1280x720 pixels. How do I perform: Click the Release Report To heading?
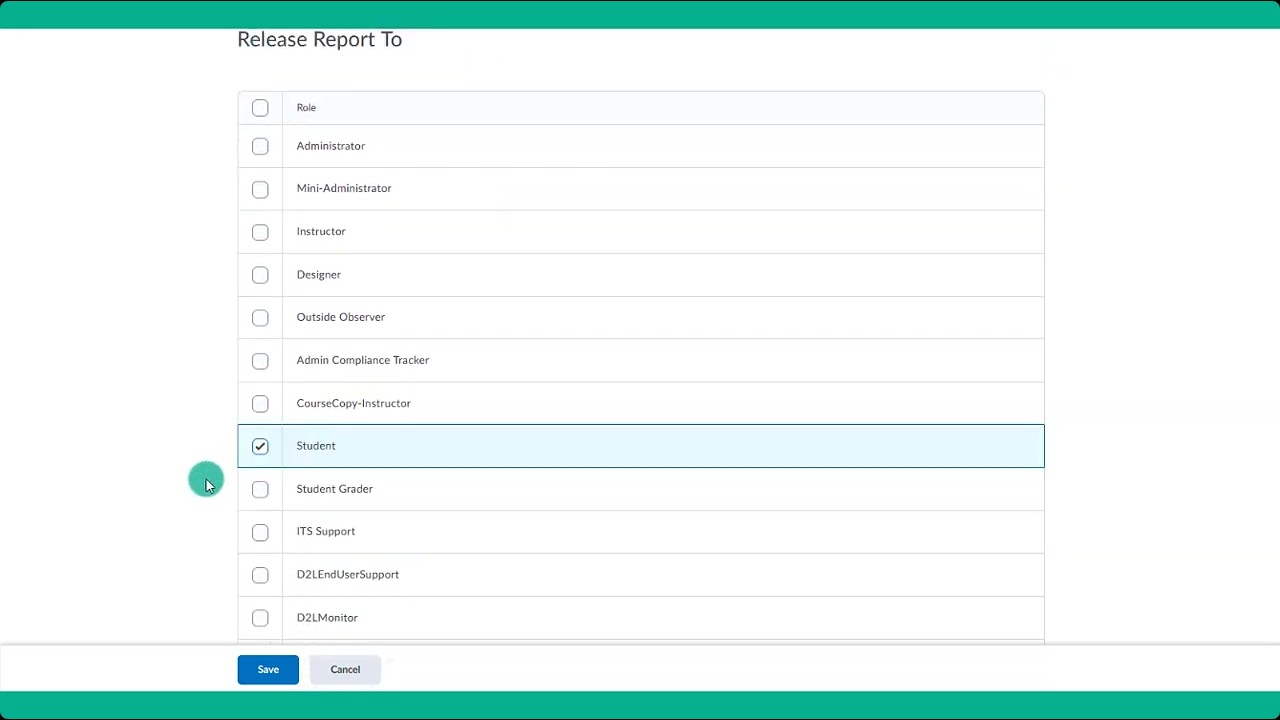tap(319, 39)
